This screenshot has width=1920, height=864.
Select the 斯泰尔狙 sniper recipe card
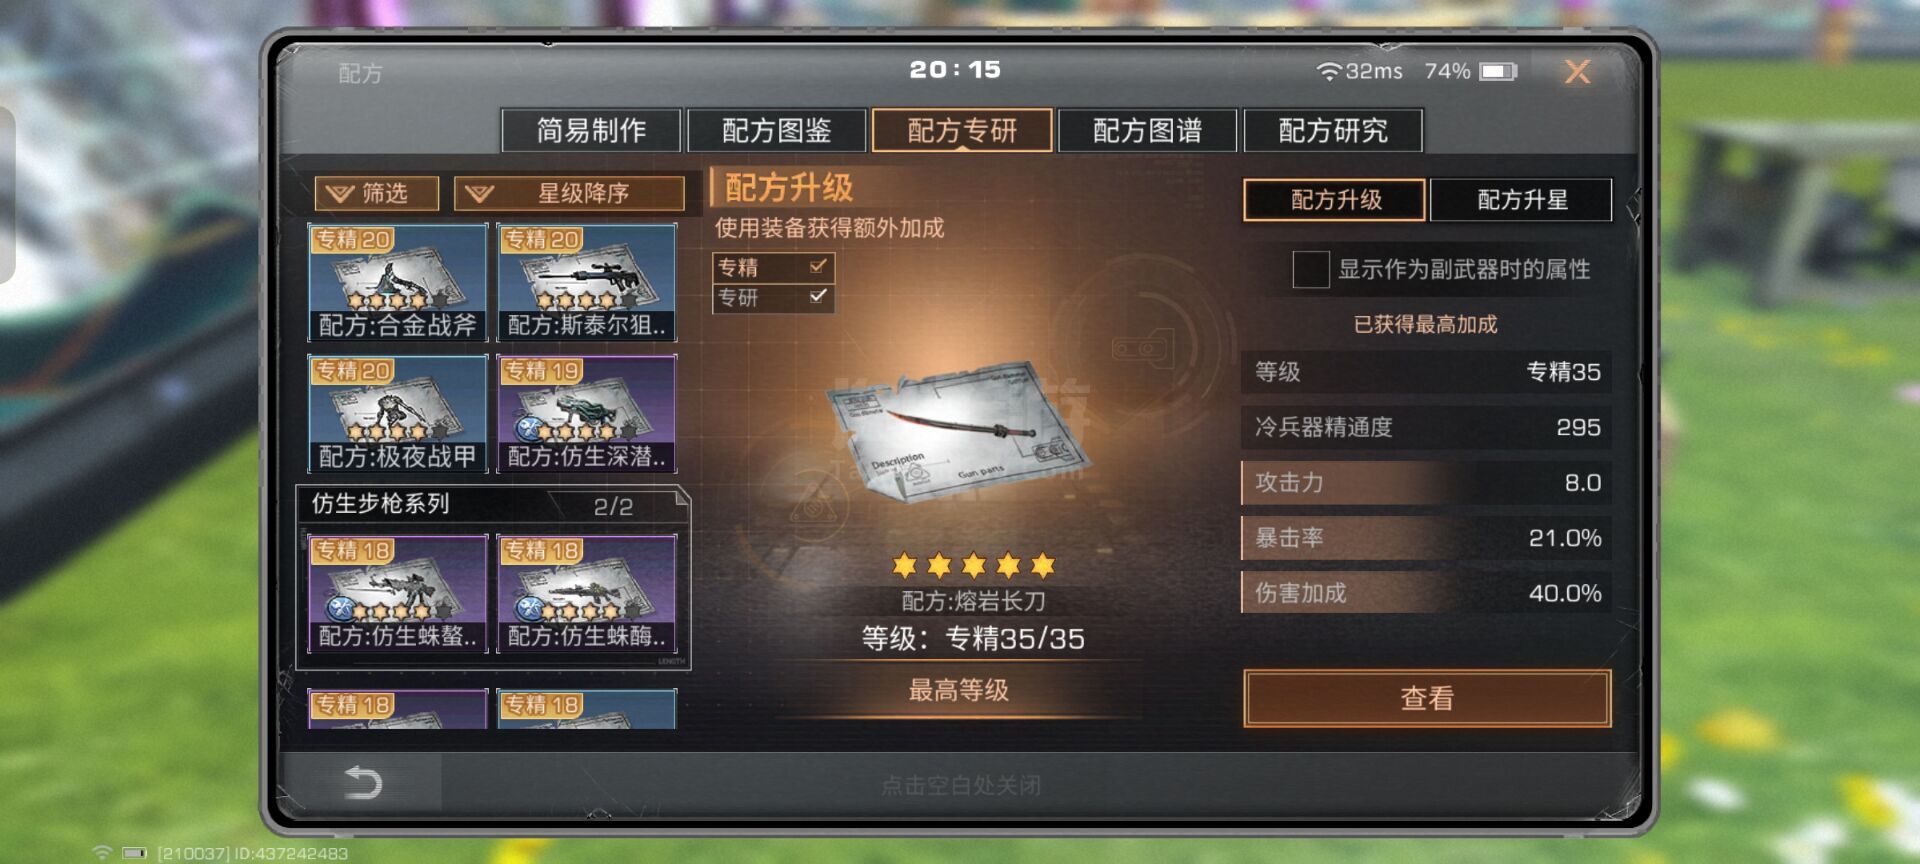tap(587, 283)
